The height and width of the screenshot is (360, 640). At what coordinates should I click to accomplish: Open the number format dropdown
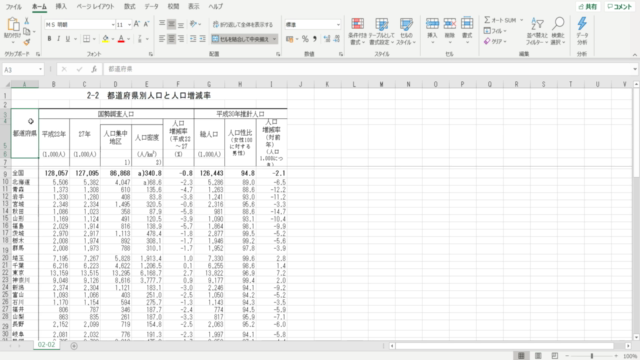click(338, 25)
